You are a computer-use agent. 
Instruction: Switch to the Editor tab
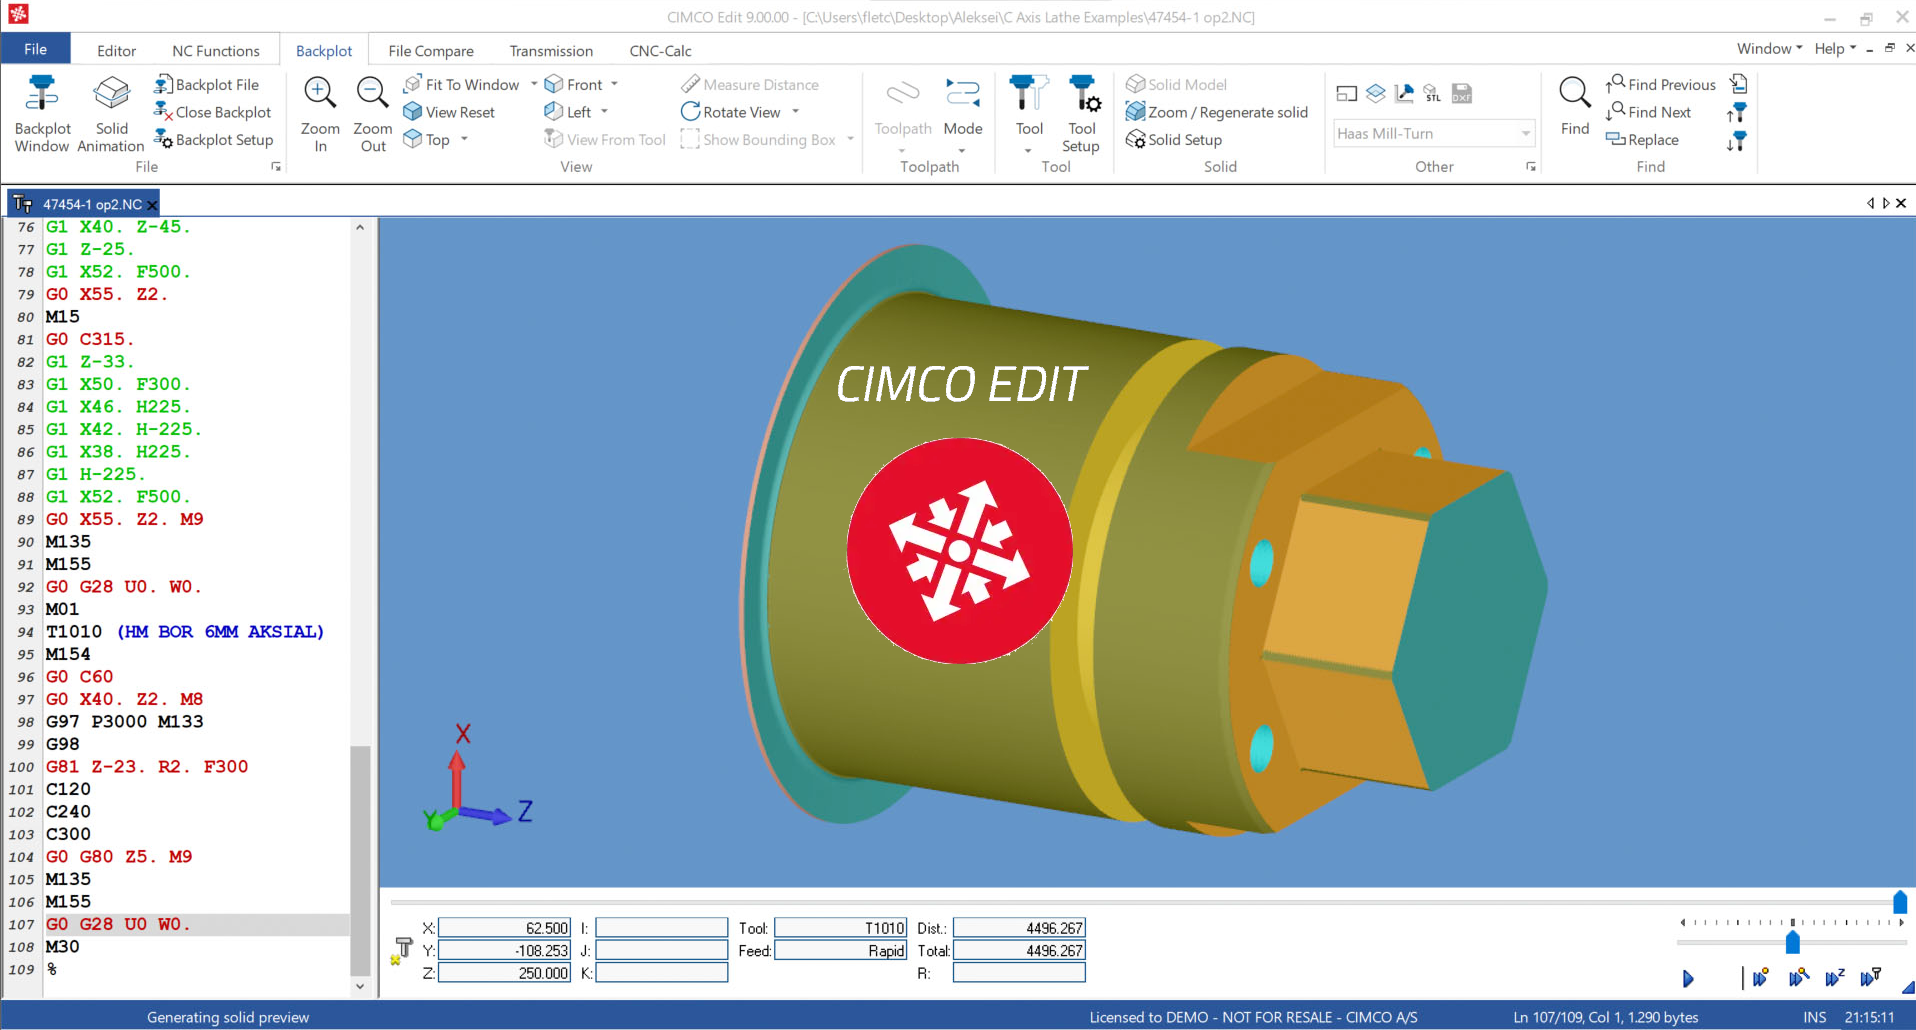(x=116, y=51)
